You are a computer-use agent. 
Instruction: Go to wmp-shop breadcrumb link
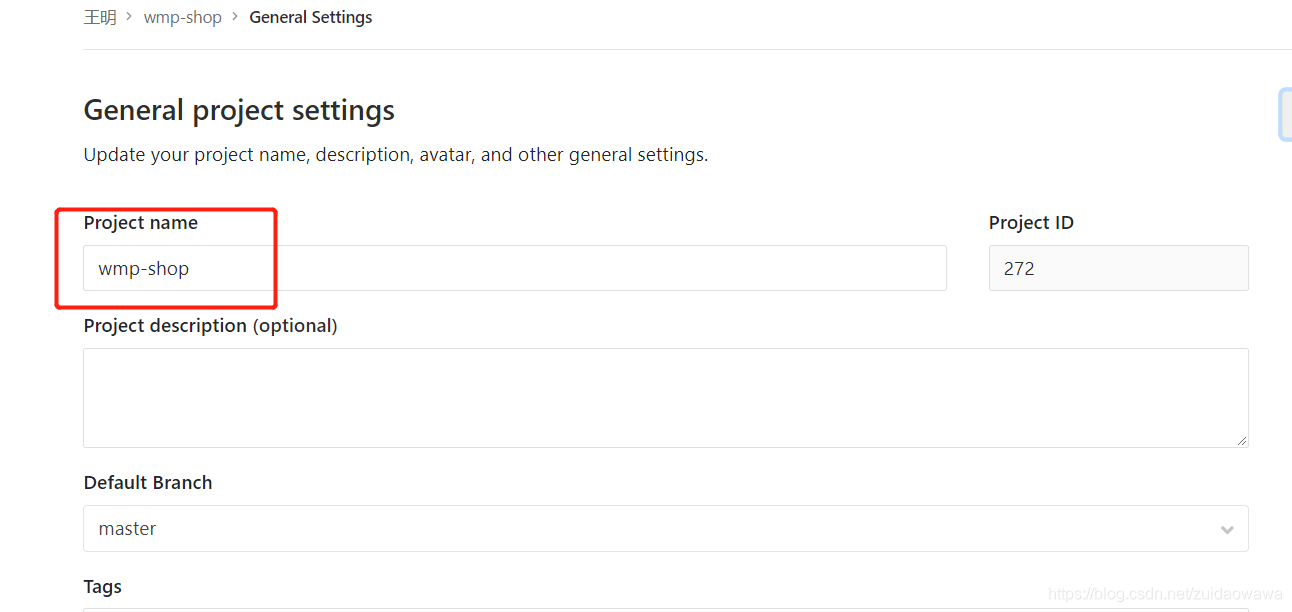tap(183, 17)
